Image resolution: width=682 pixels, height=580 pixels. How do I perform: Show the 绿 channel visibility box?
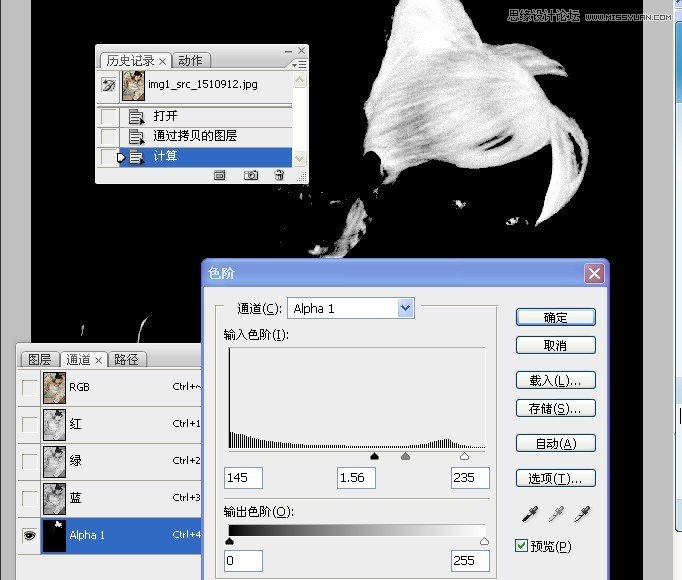(29, 461)
